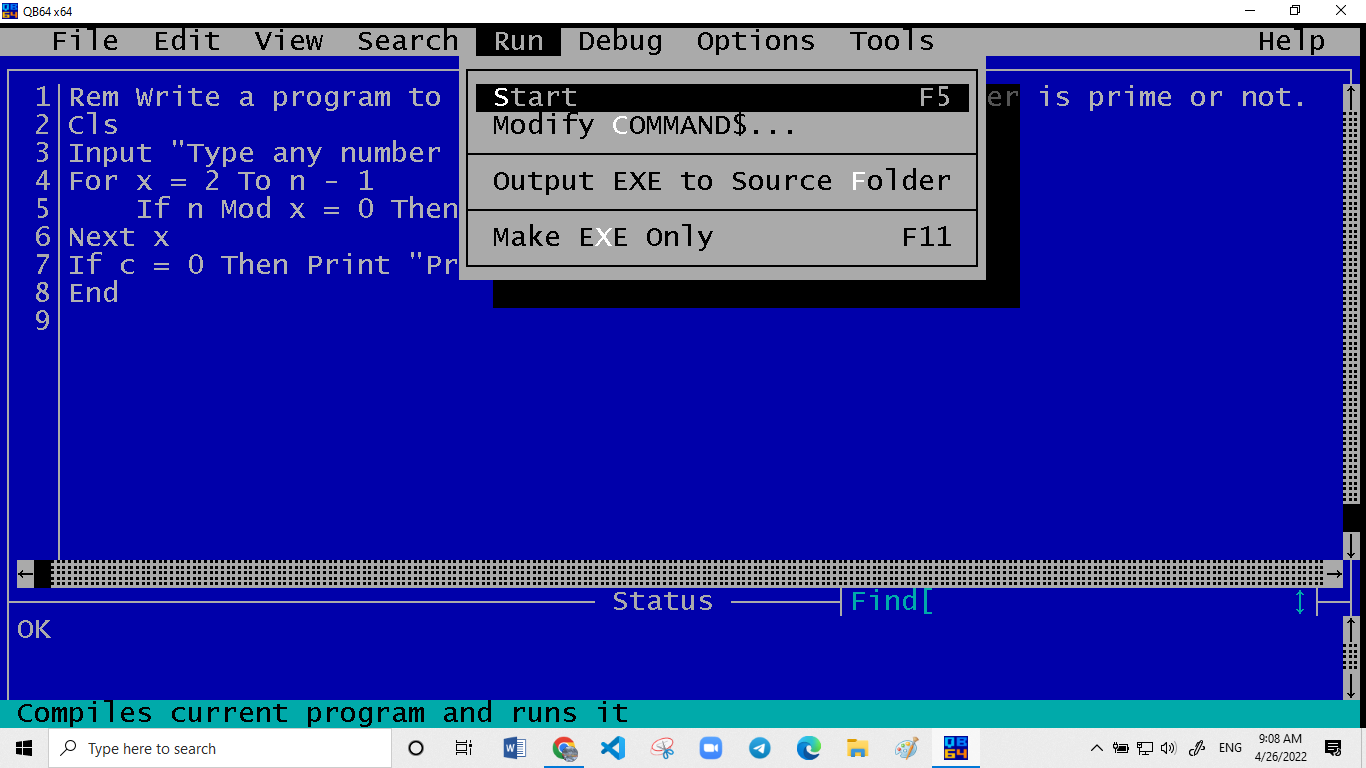Open Task View on the taskbar
Viewport: 1366px width, 768px height.
point(464,748)
